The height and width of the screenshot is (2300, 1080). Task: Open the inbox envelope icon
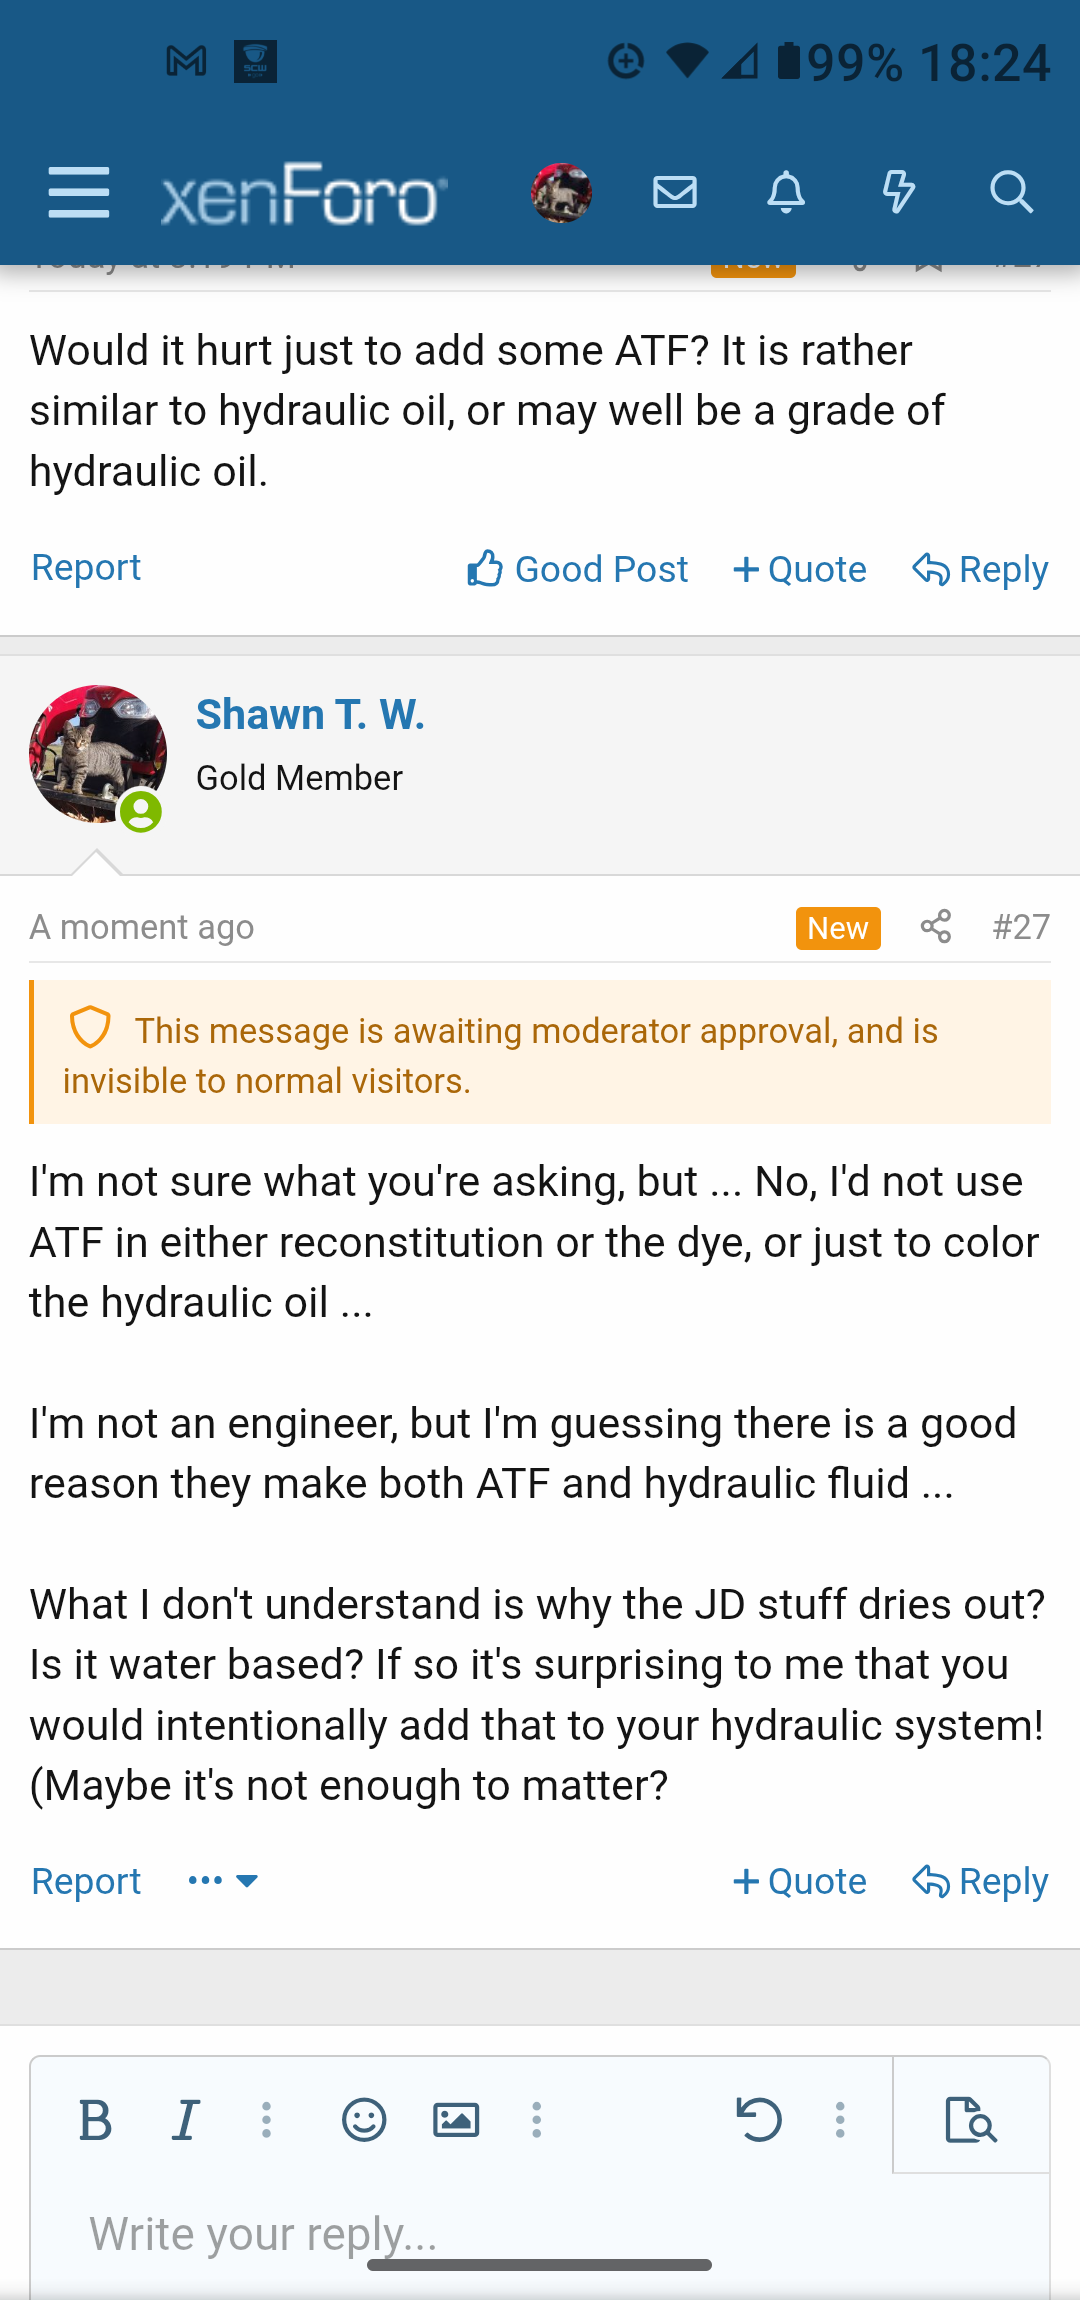675,192
